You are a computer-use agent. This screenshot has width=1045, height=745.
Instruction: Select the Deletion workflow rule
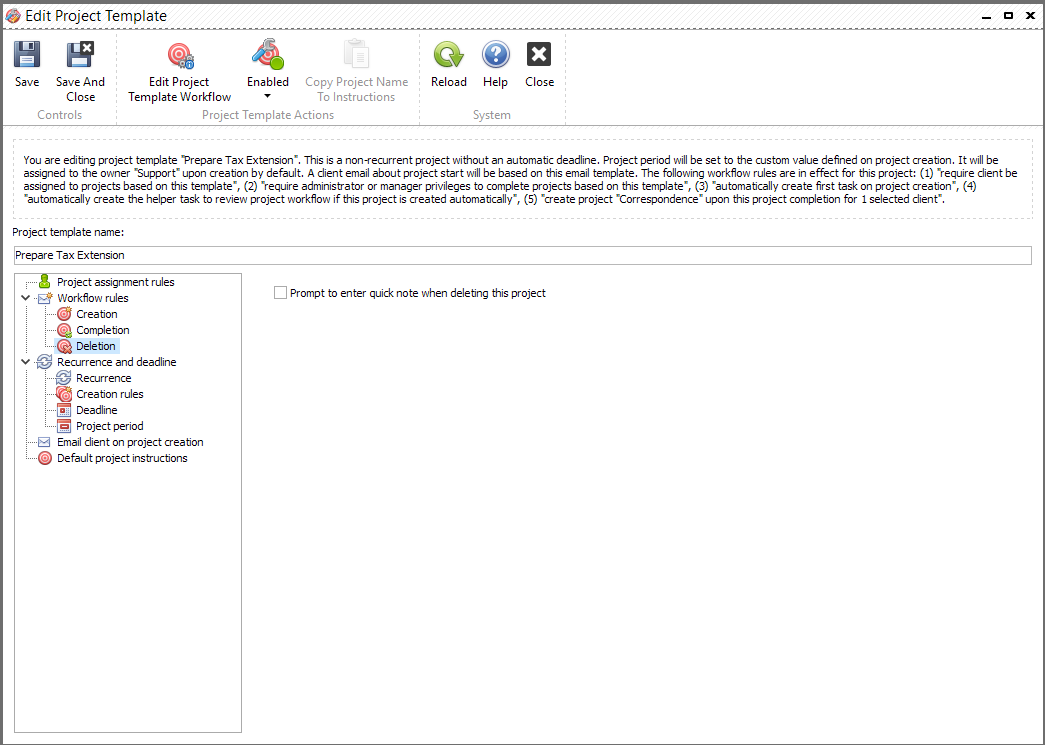(96, 346)
